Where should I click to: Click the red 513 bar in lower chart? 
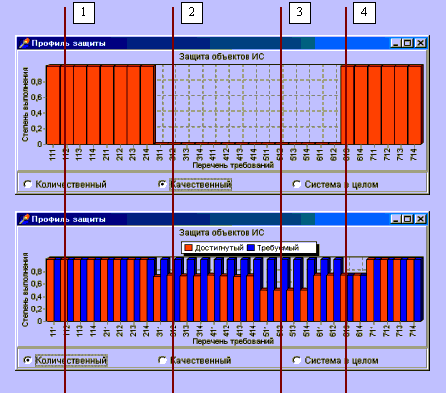tap(290, 306)
